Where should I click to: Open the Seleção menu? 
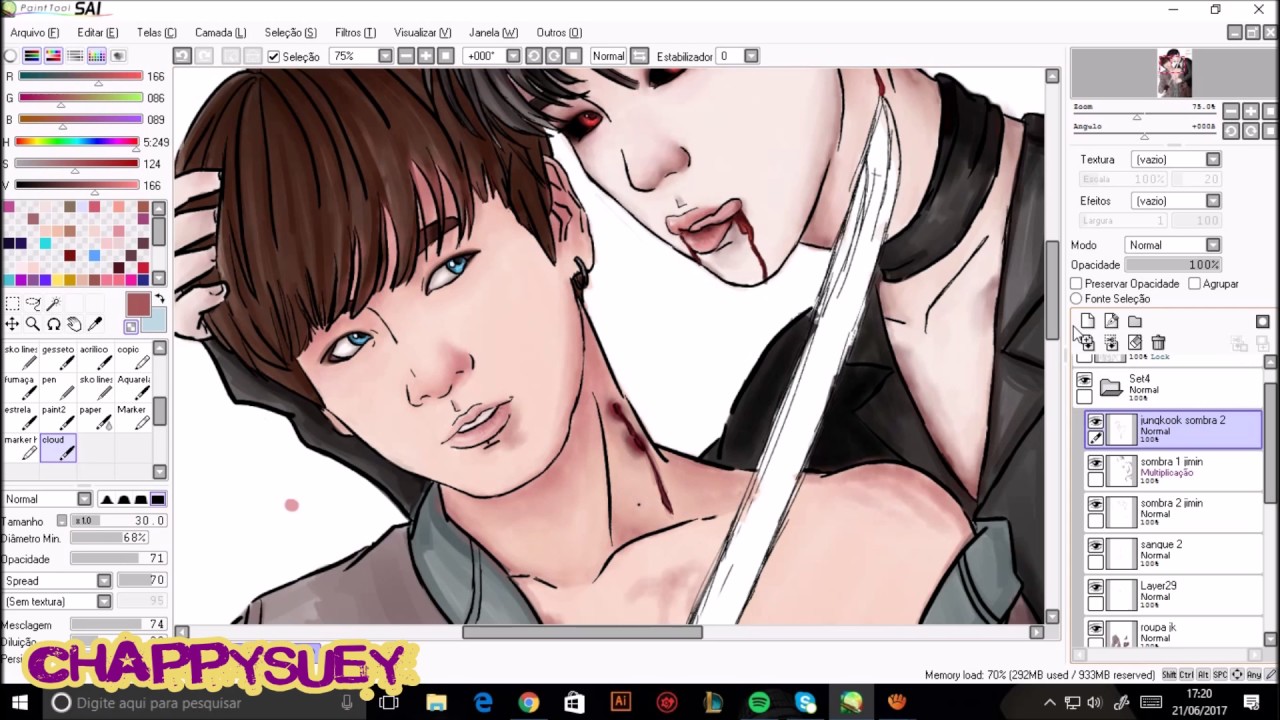pyautogui.click(x=290, y=33)
